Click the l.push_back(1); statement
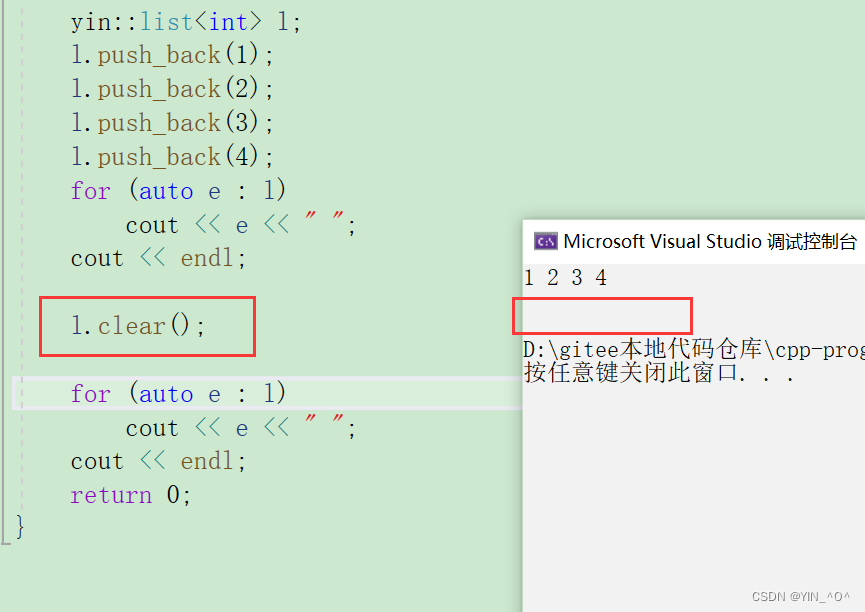This screenshot has height=612, width=865. point(162,55)
